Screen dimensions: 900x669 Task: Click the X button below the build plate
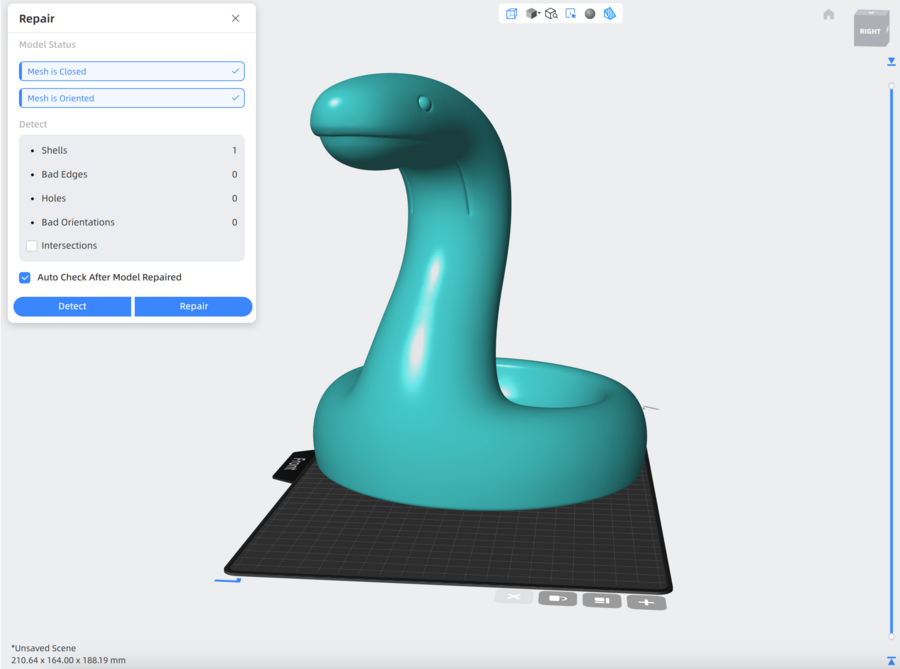click(514, 597)
